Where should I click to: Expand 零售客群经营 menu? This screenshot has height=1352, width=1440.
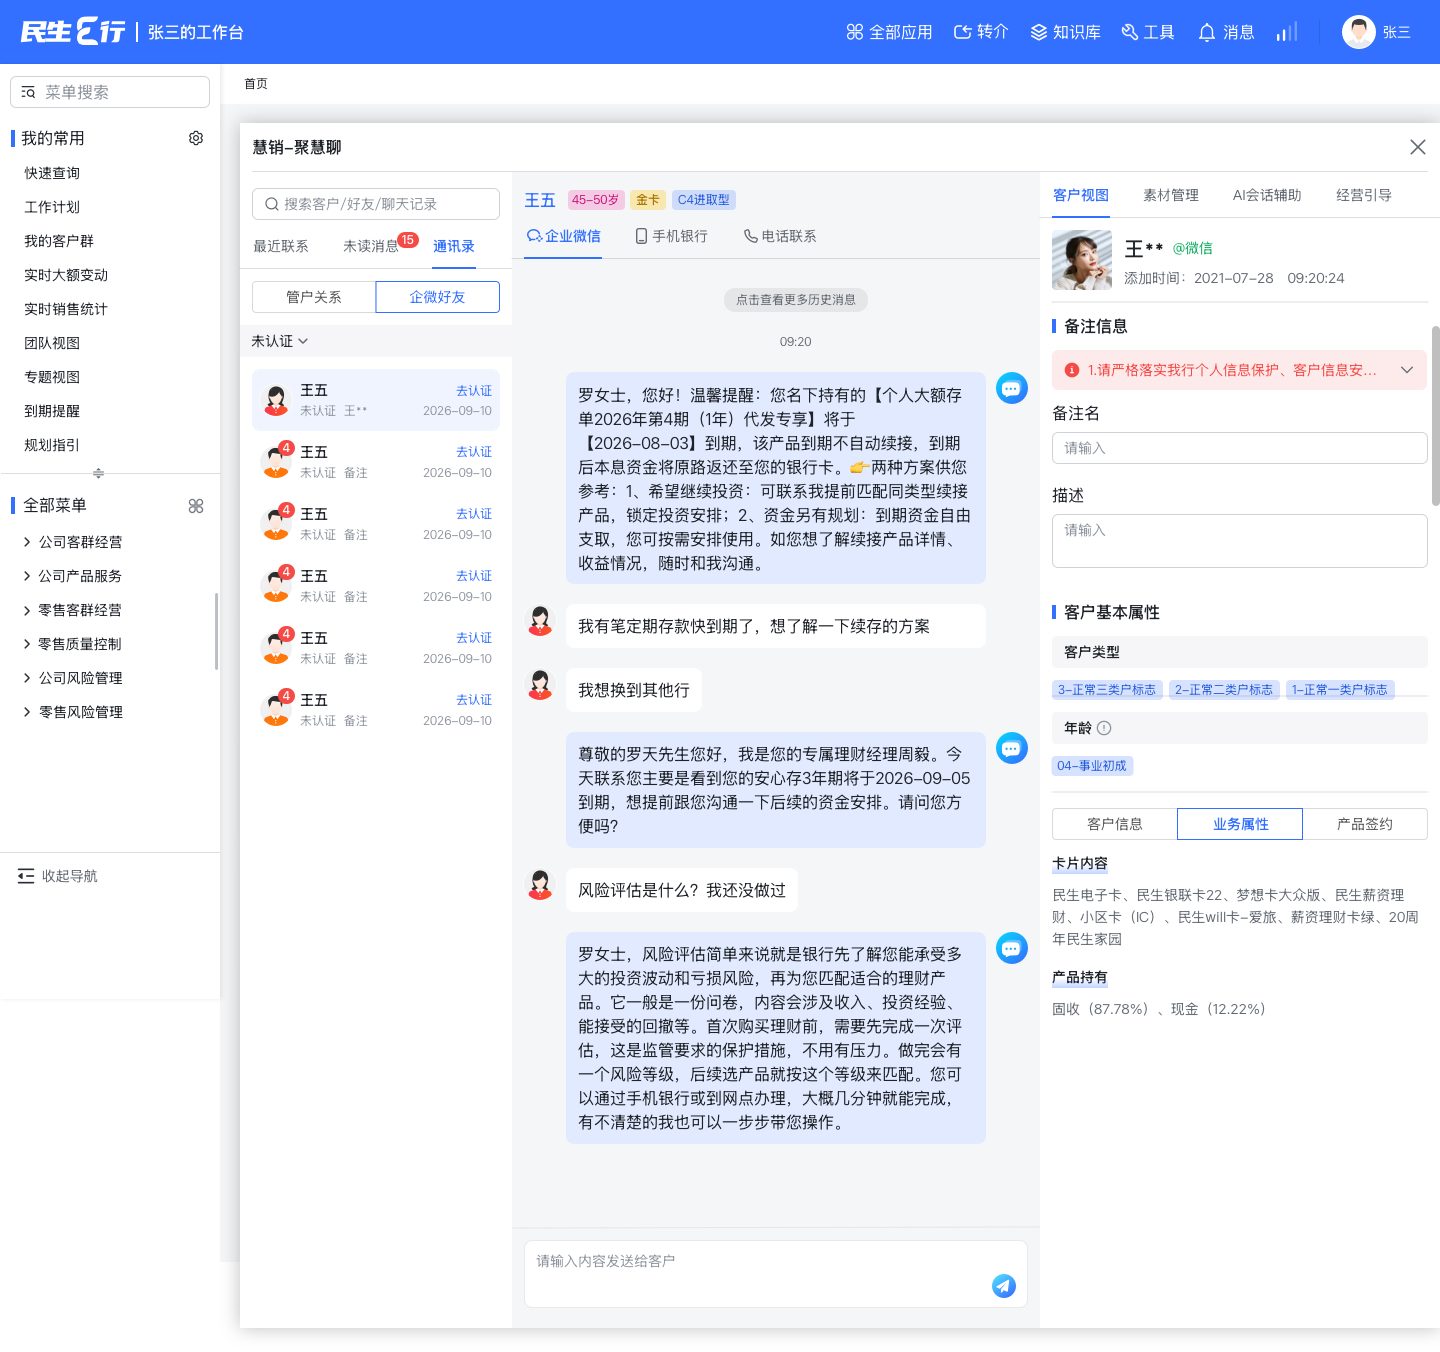coord(72,610)
